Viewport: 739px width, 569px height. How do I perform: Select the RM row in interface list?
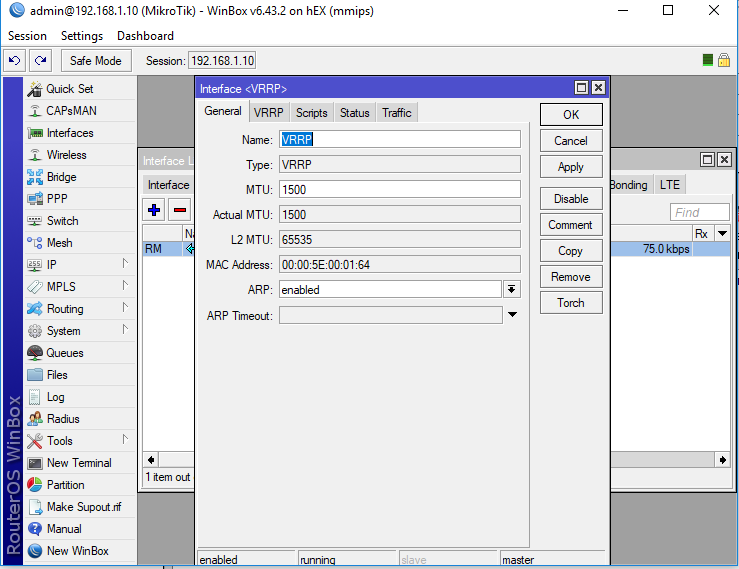[168, 249]
